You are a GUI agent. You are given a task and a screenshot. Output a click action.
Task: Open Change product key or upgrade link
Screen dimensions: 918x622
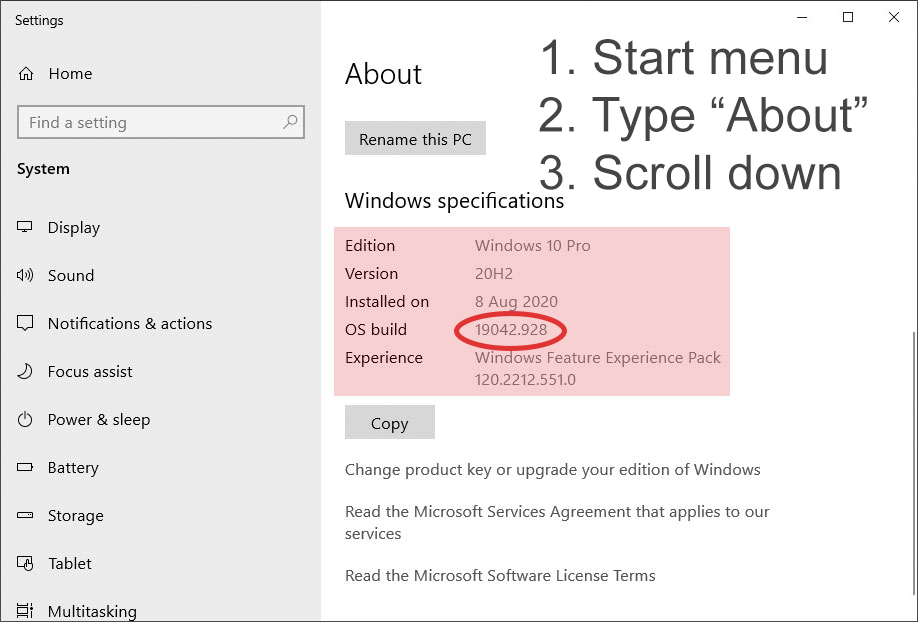(x=552, y=470)
